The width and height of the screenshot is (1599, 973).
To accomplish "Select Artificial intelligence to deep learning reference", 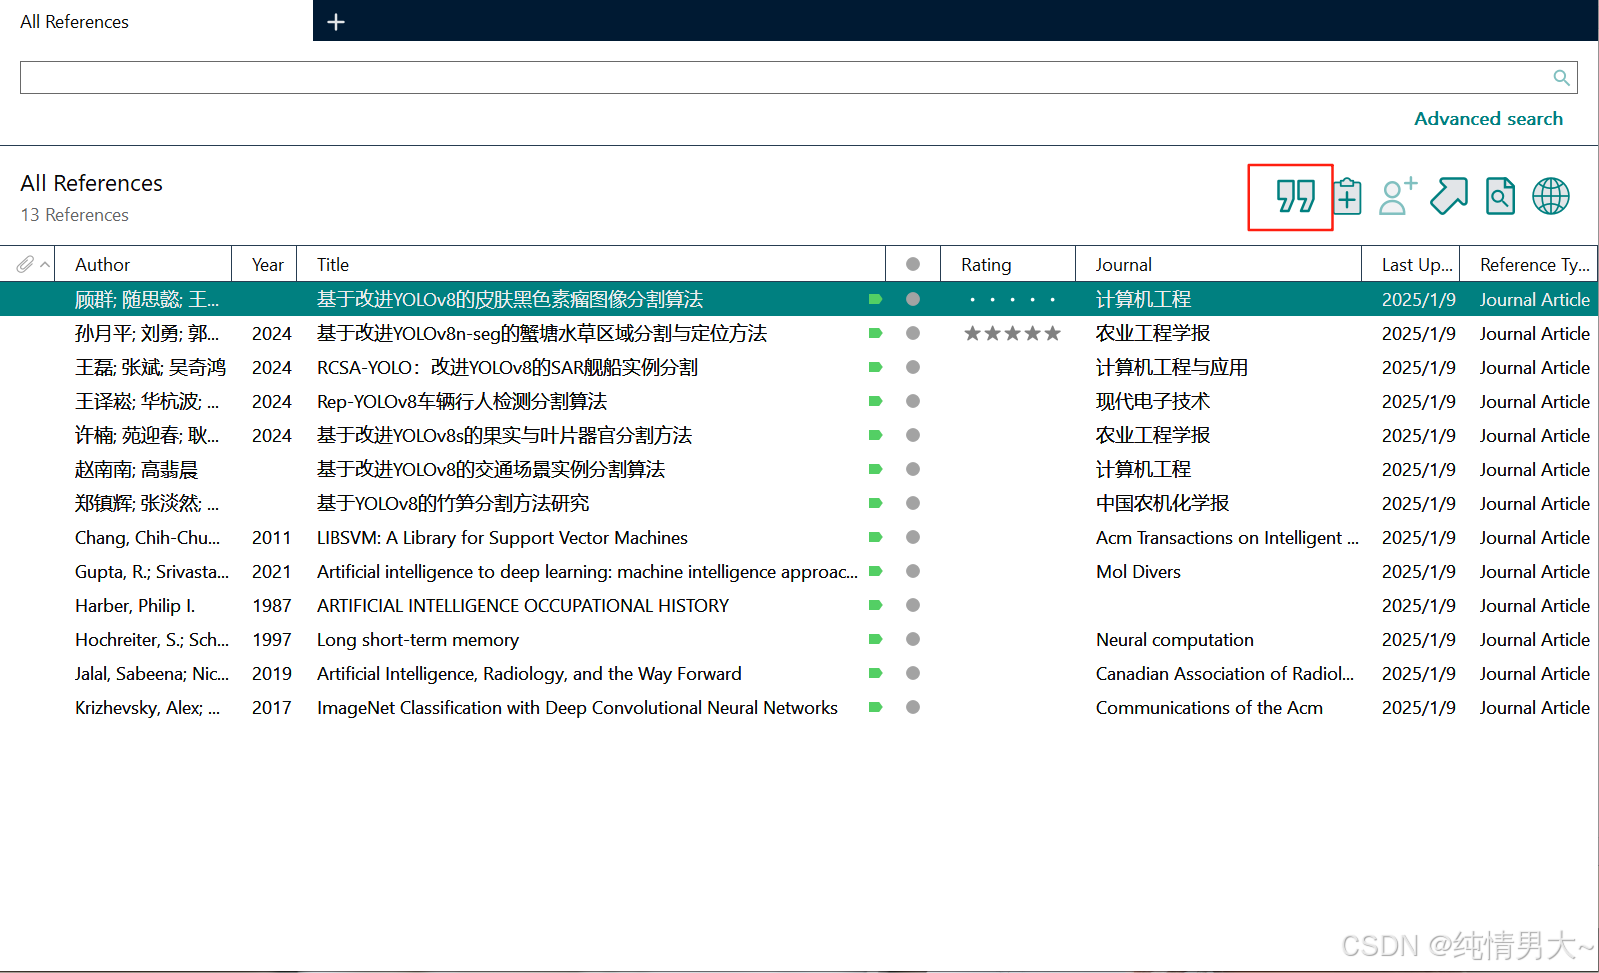I will coord(587,571).
